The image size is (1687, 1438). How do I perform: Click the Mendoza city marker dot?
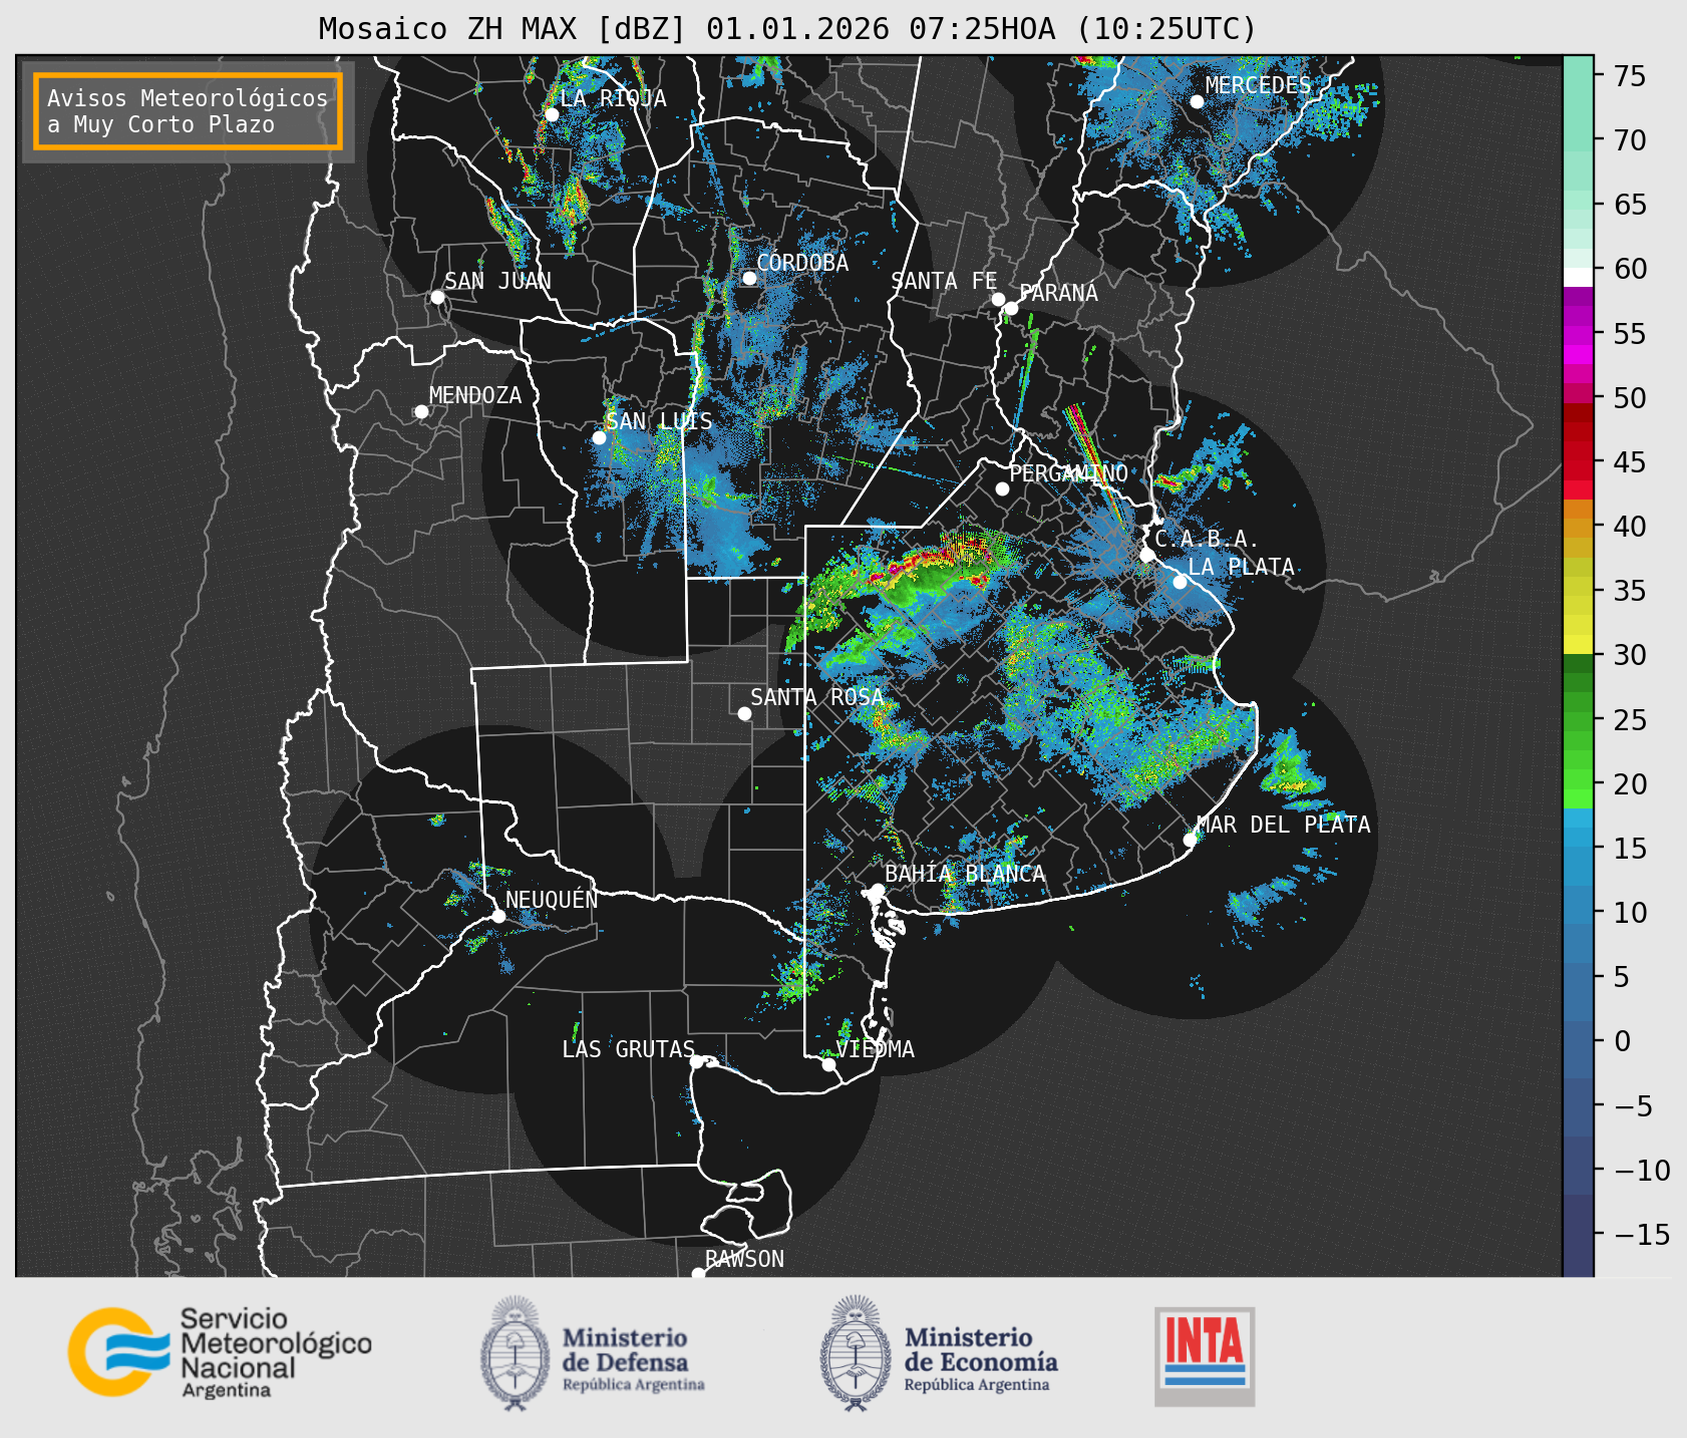421,412
